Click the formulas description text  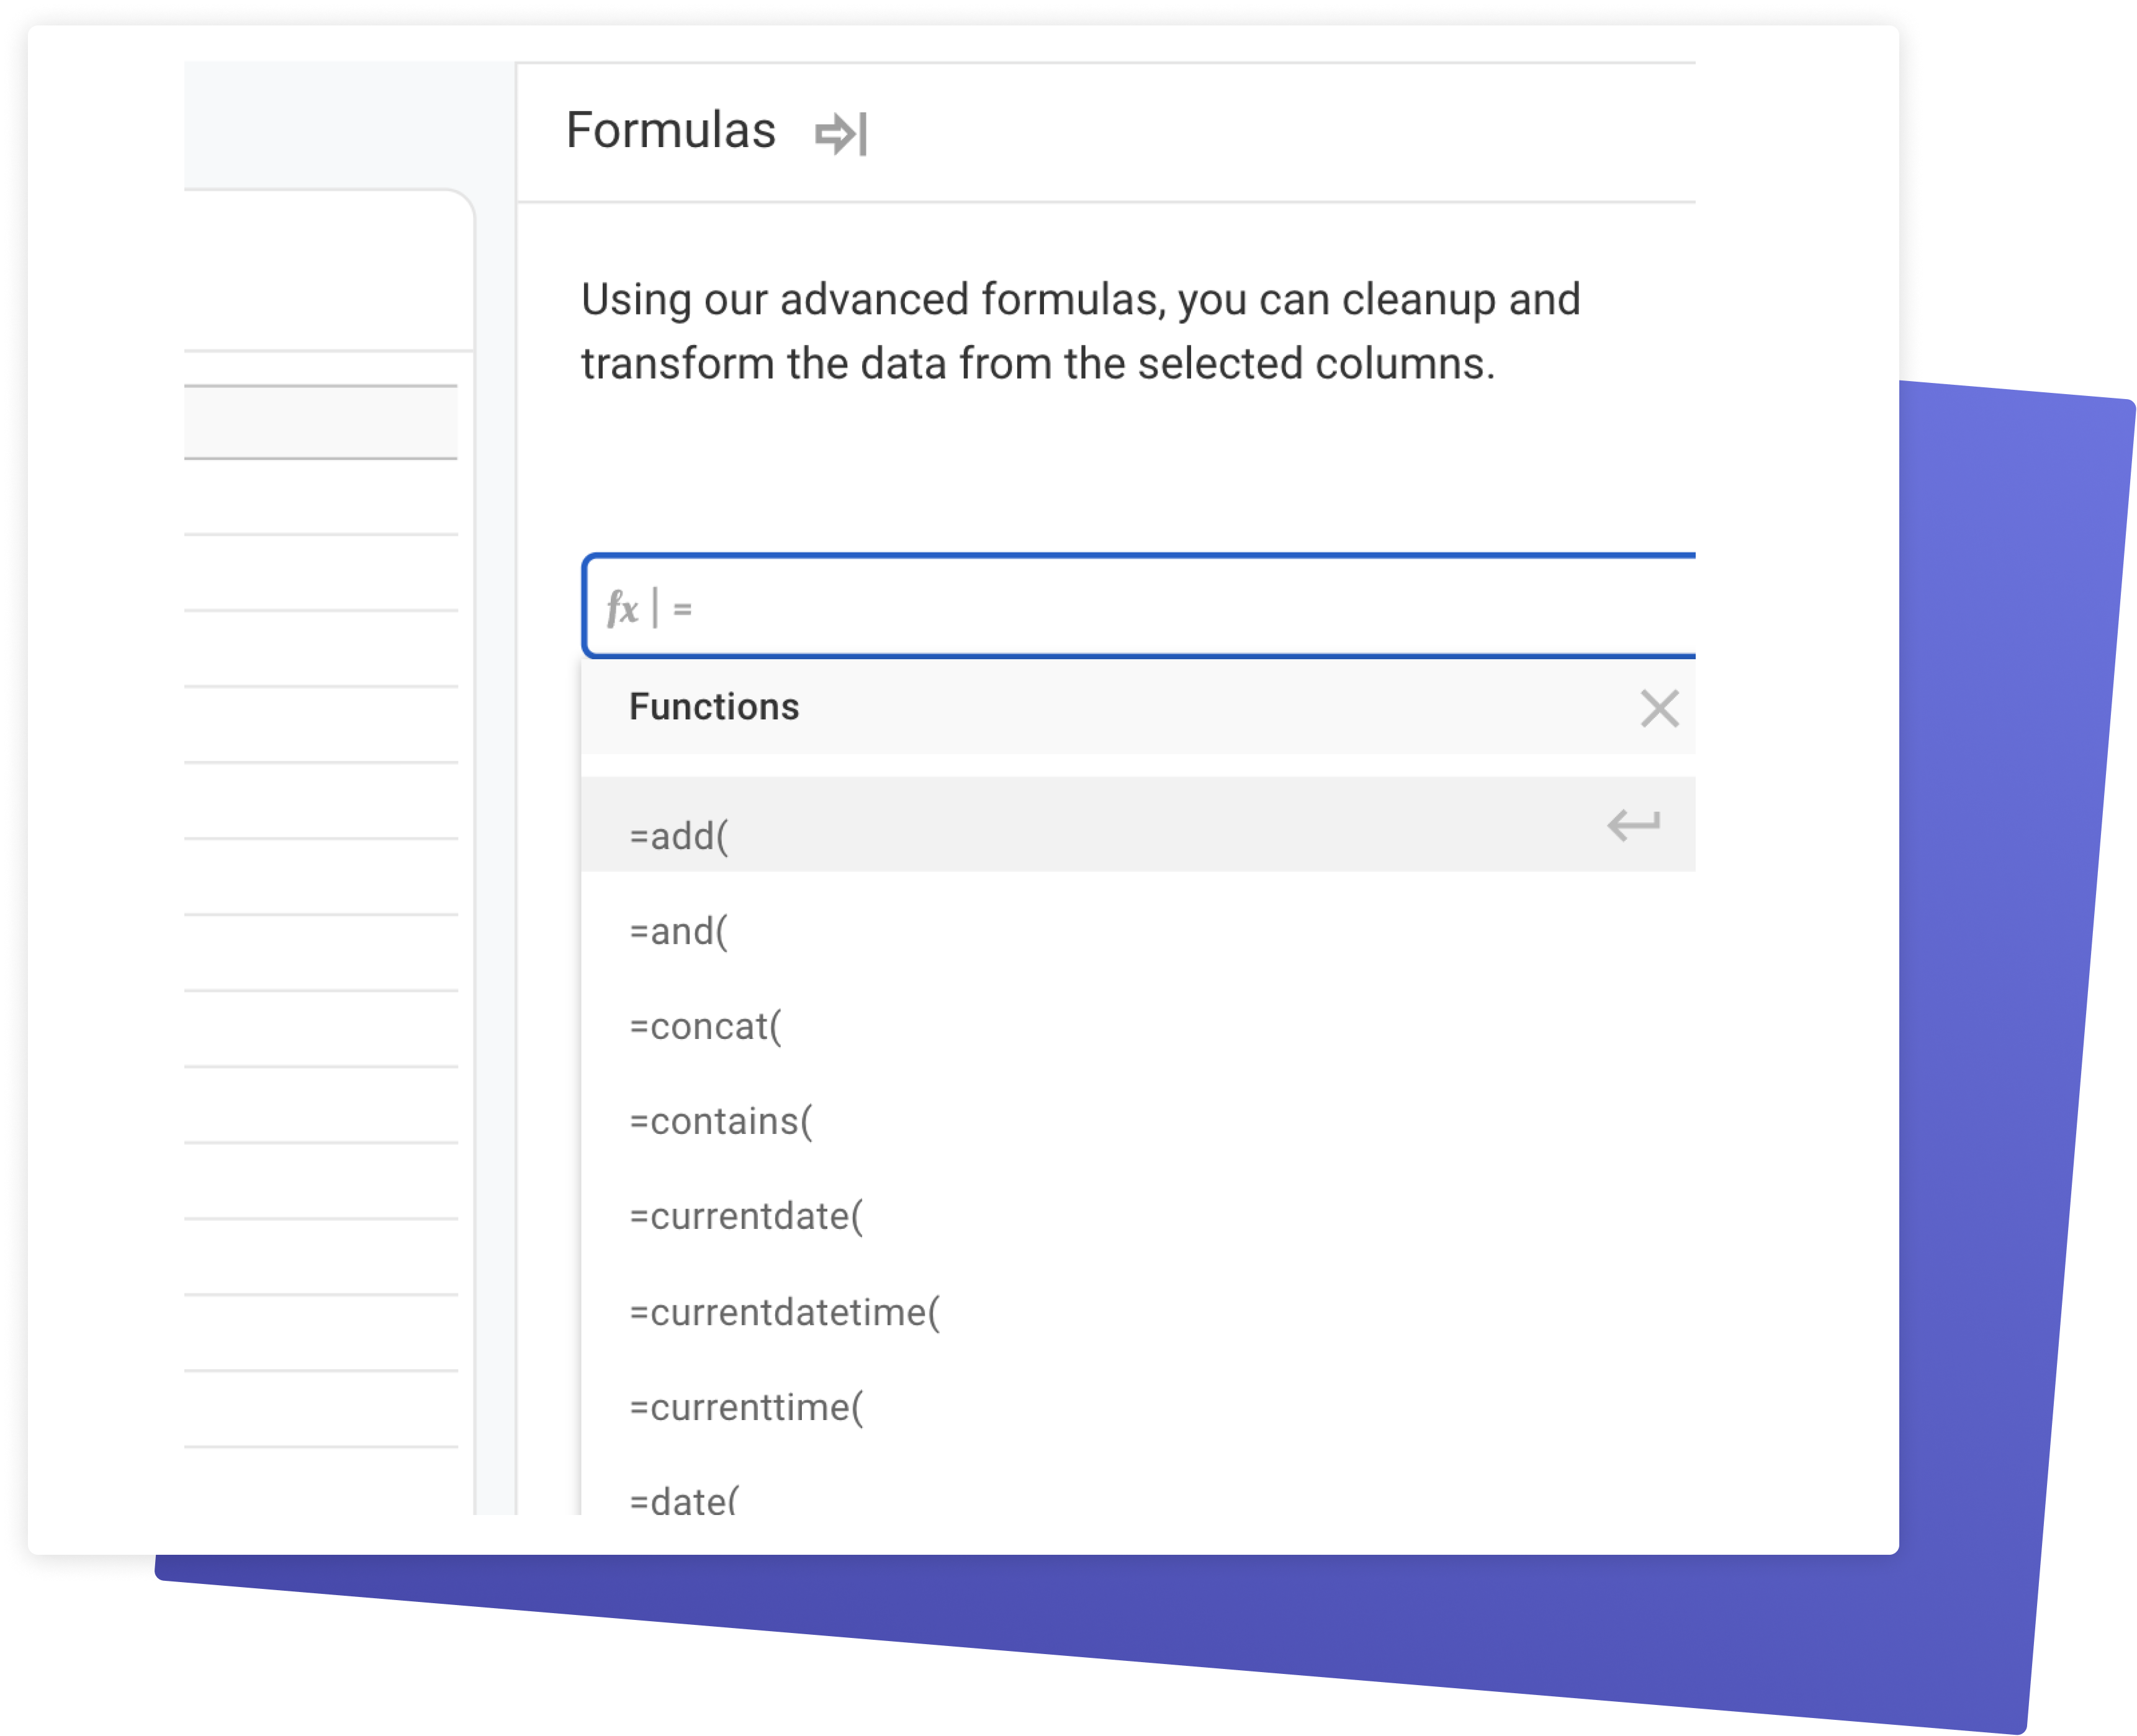coord(1080,332)
